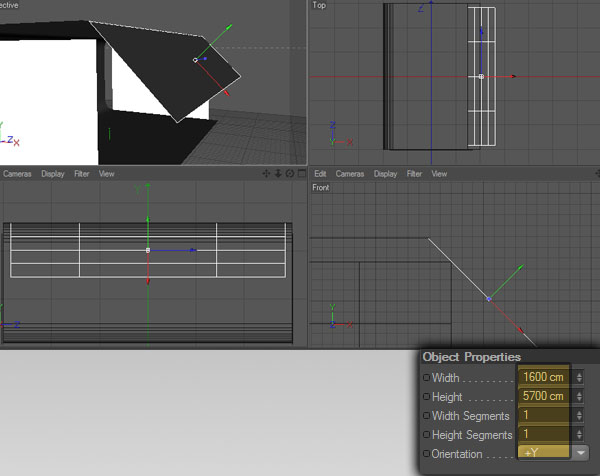Click the Front viewport label

321,187
